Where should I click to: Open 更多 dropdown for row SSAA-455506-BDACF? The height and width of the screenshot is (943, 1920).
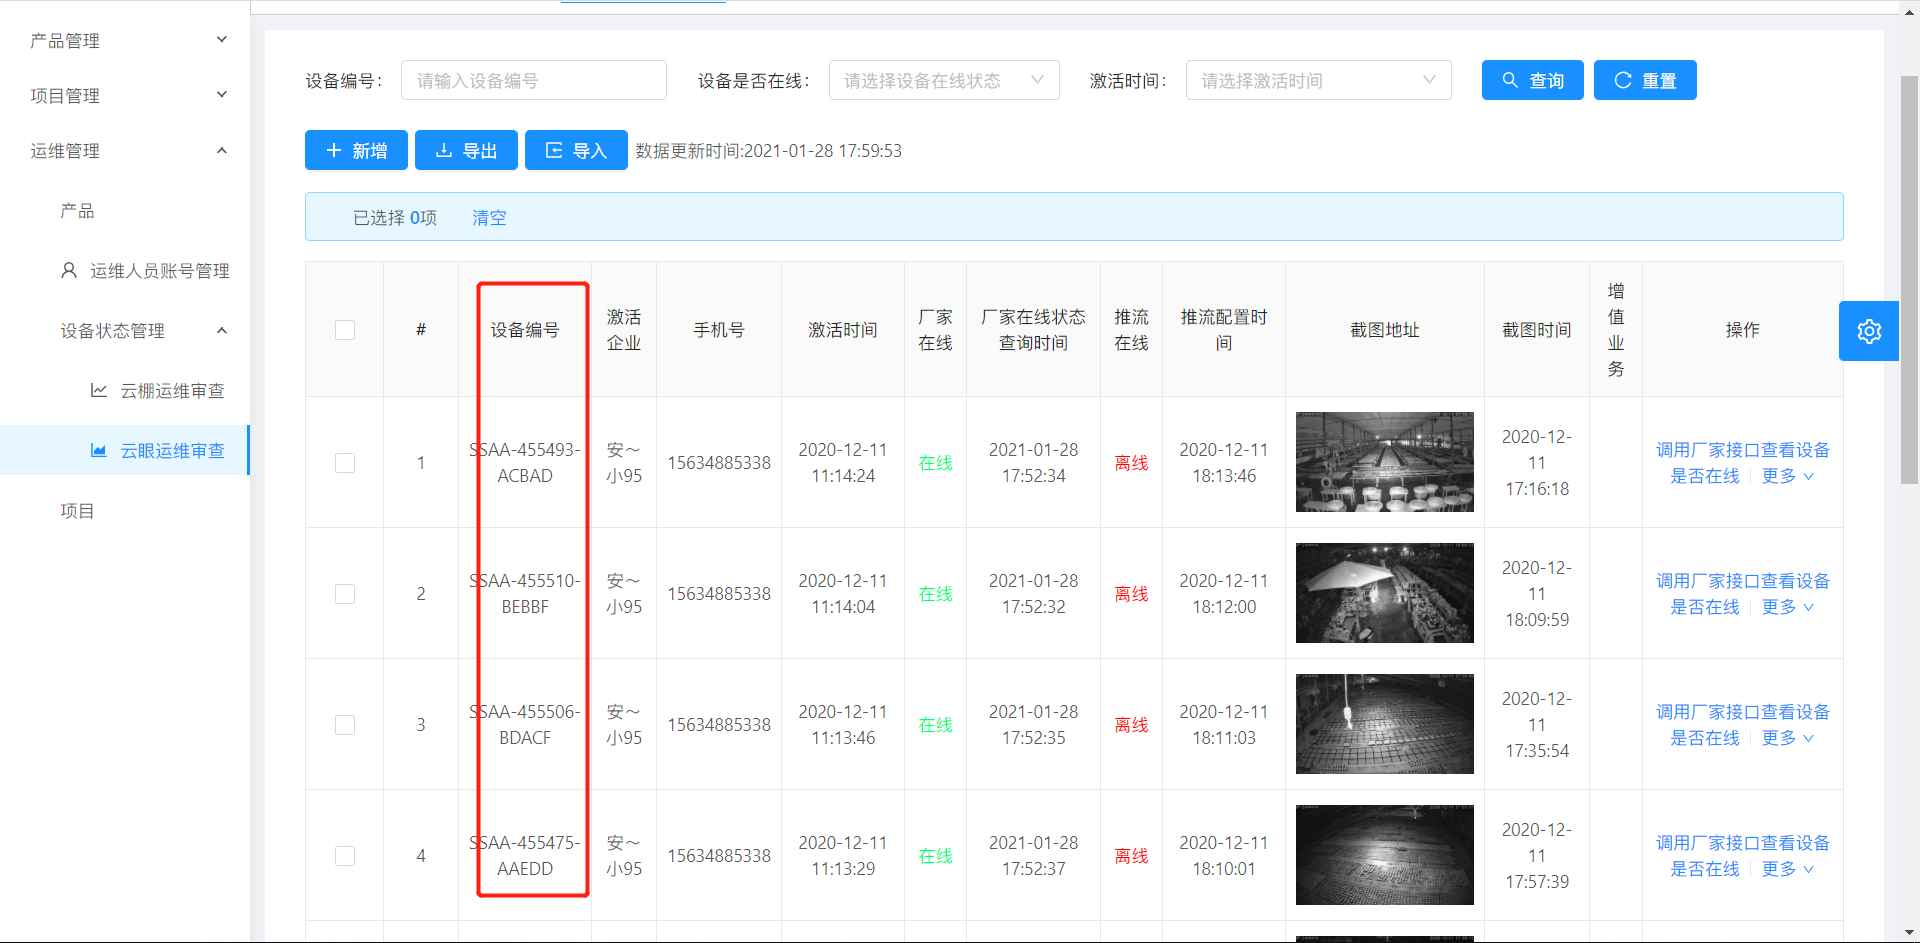tap(1787, 738)
